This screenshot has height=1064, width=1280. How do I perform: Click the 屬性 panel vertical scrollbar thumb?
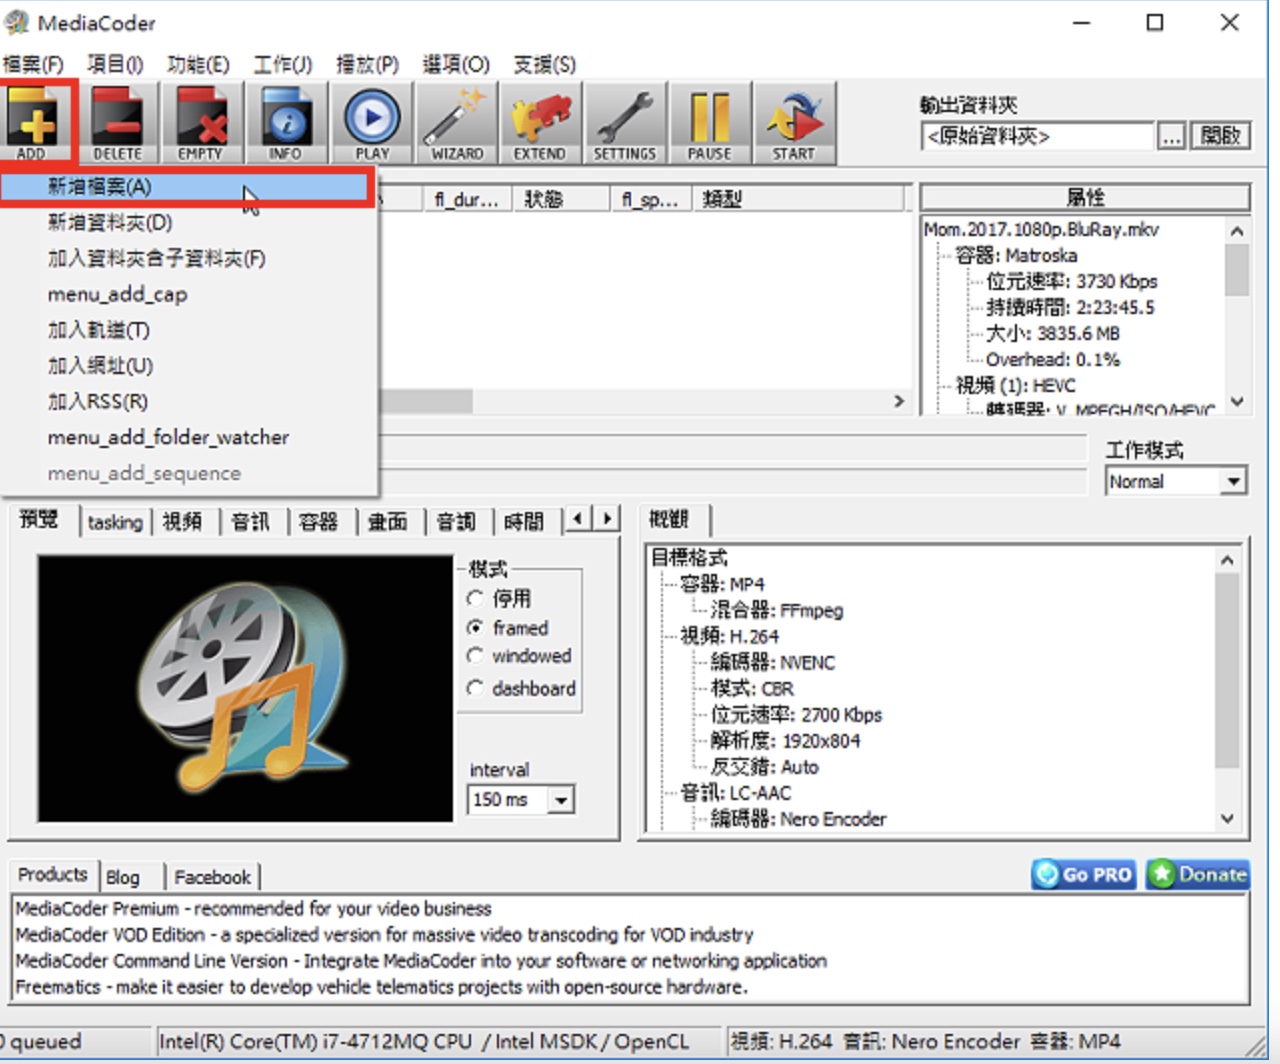1237,269
